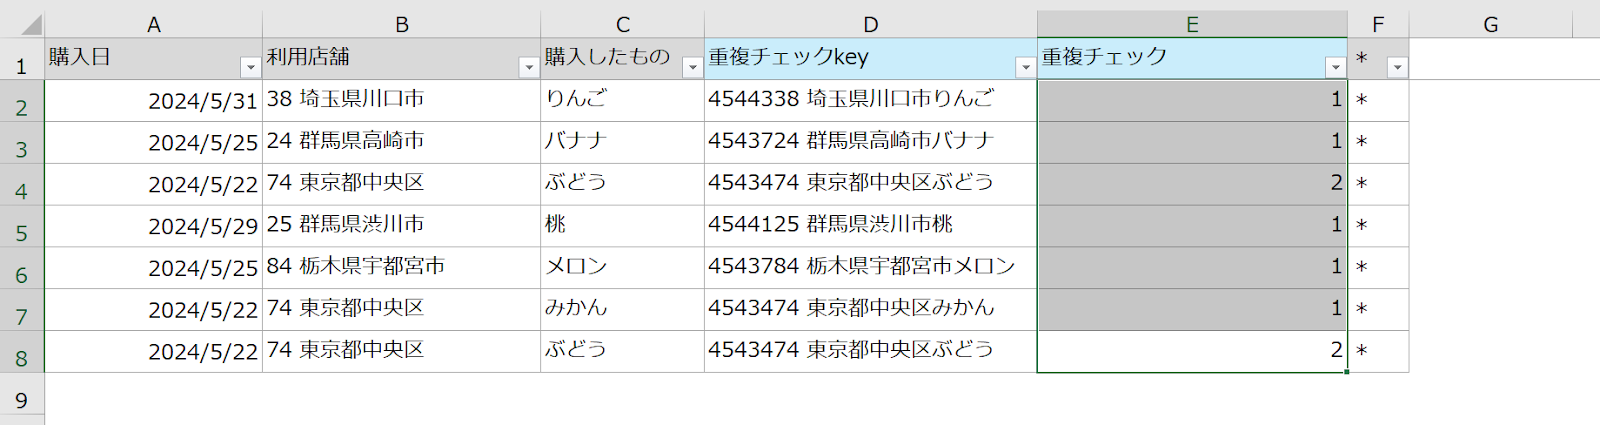Select the 重複チェック value 2 in row 4
Image resolution: width=1600 pixels, height=425 pixels.
pos(1192,185)
